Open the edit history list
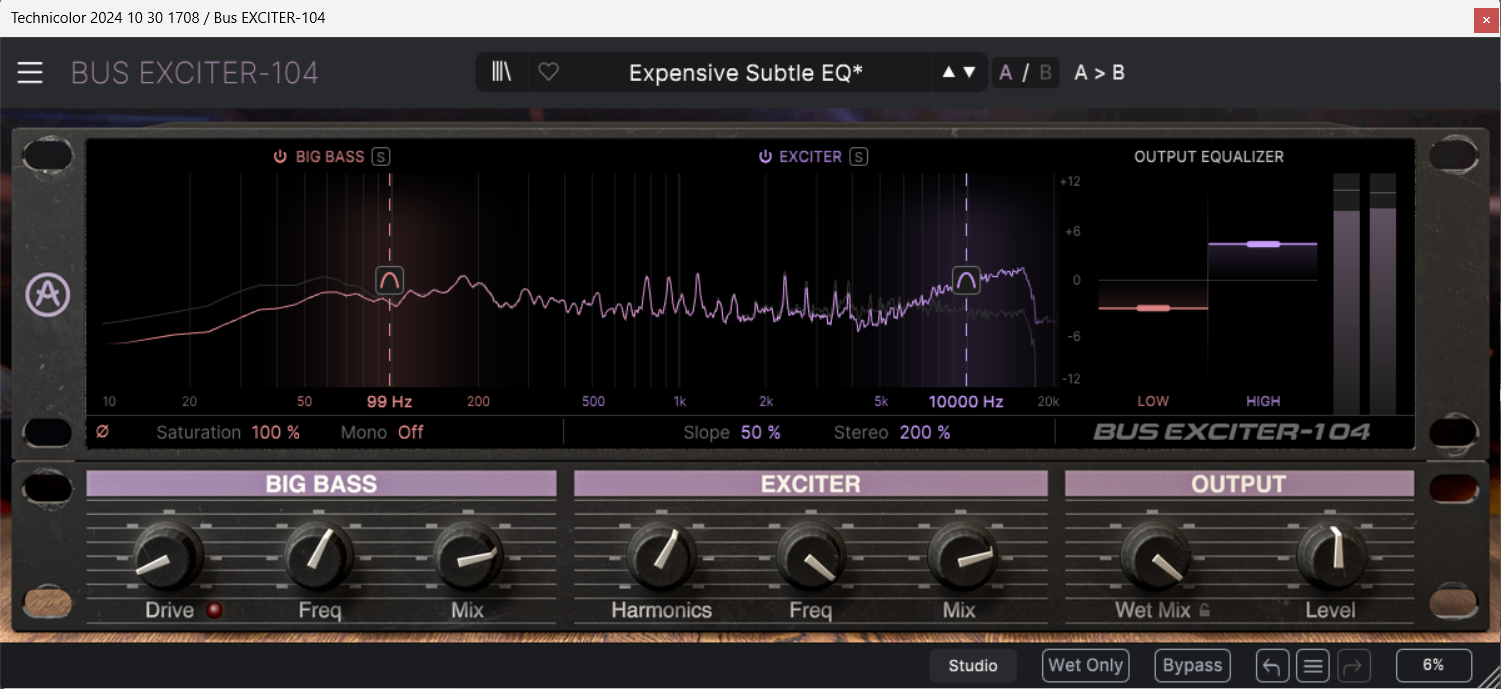This screenshot has width=1501, height=689. point(1313,666)
